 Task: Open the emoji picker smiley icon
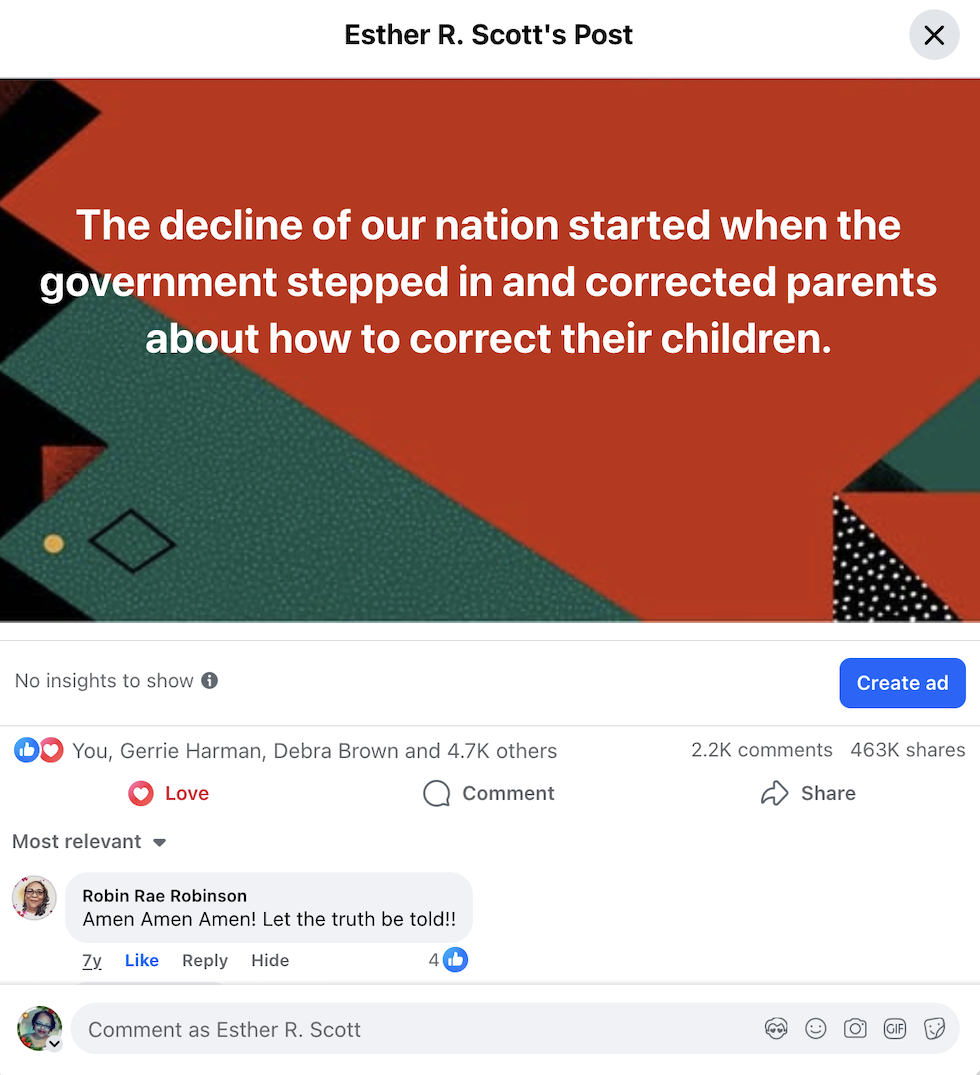tap(815, 1028)
